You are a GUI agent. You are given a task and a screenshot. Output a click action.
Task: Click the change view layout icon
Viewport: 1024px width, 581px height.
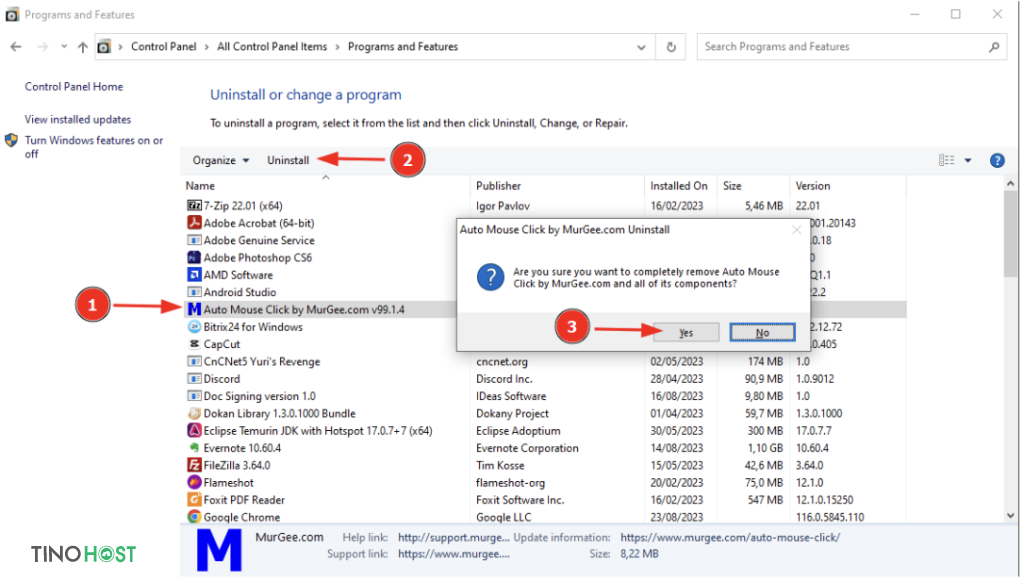pyautogui.click(x=946, y=161)
